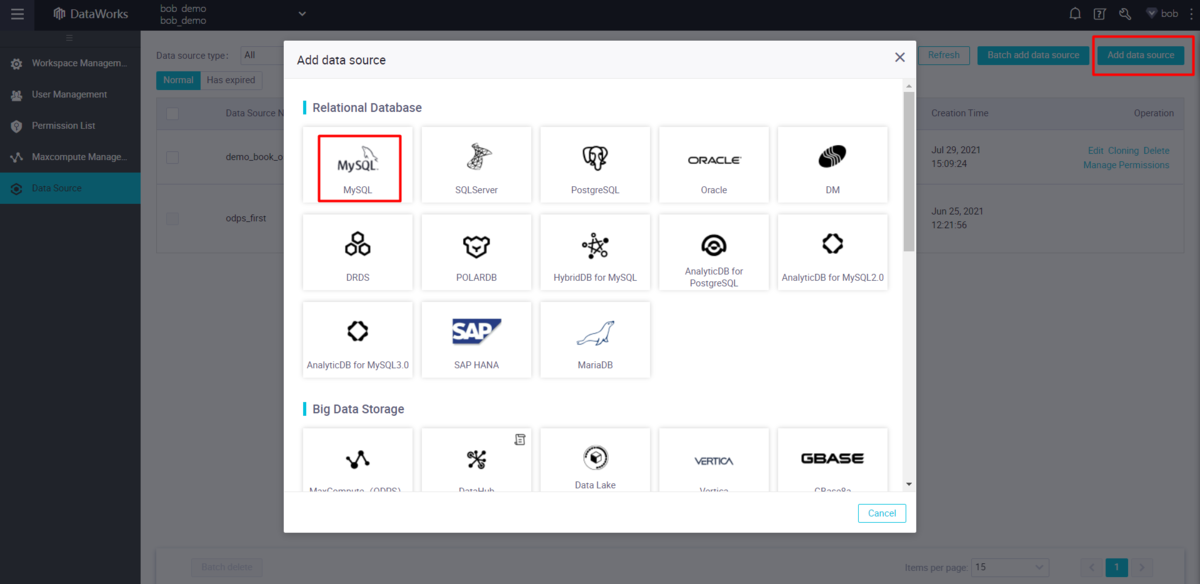Go to User Management in sidebar
This screenshot has width=1200, height=584.
tap(70, 94)
